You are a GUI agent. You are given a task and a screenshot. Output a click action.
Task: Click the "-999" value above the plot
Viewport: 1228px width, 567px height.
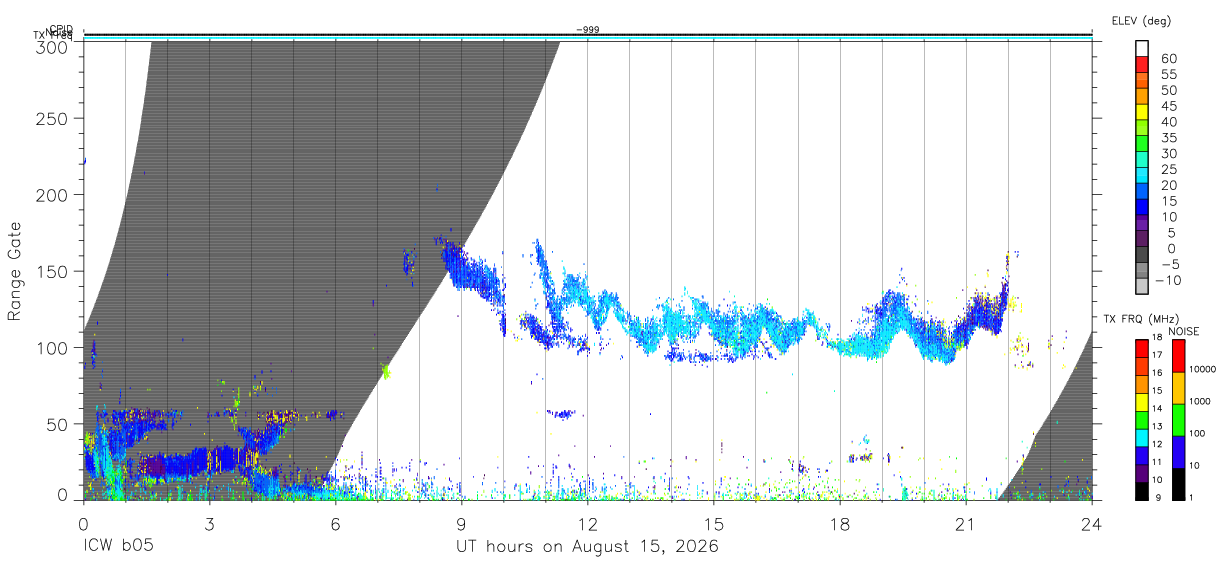[588, 30]
